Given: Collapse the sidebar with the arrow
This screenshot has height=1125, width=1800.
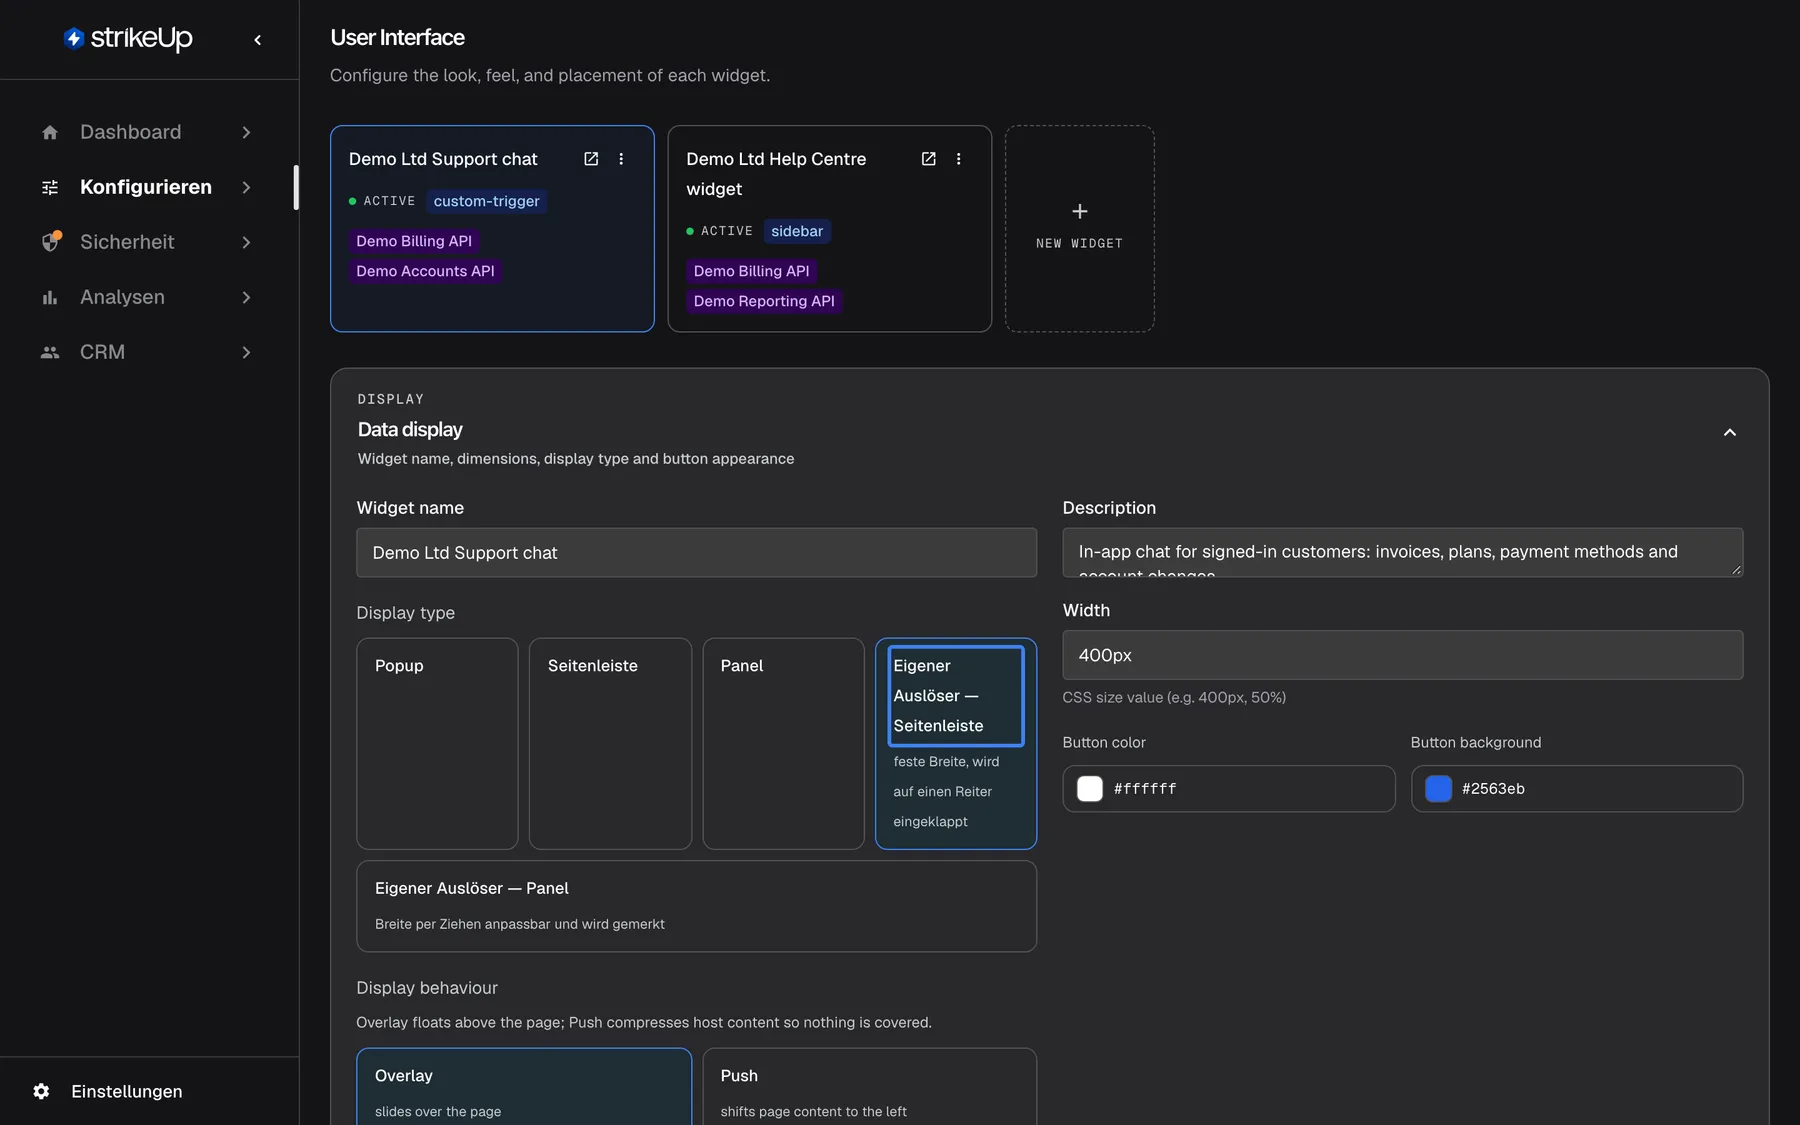Looking at the screenshot, I should (258, 40).
